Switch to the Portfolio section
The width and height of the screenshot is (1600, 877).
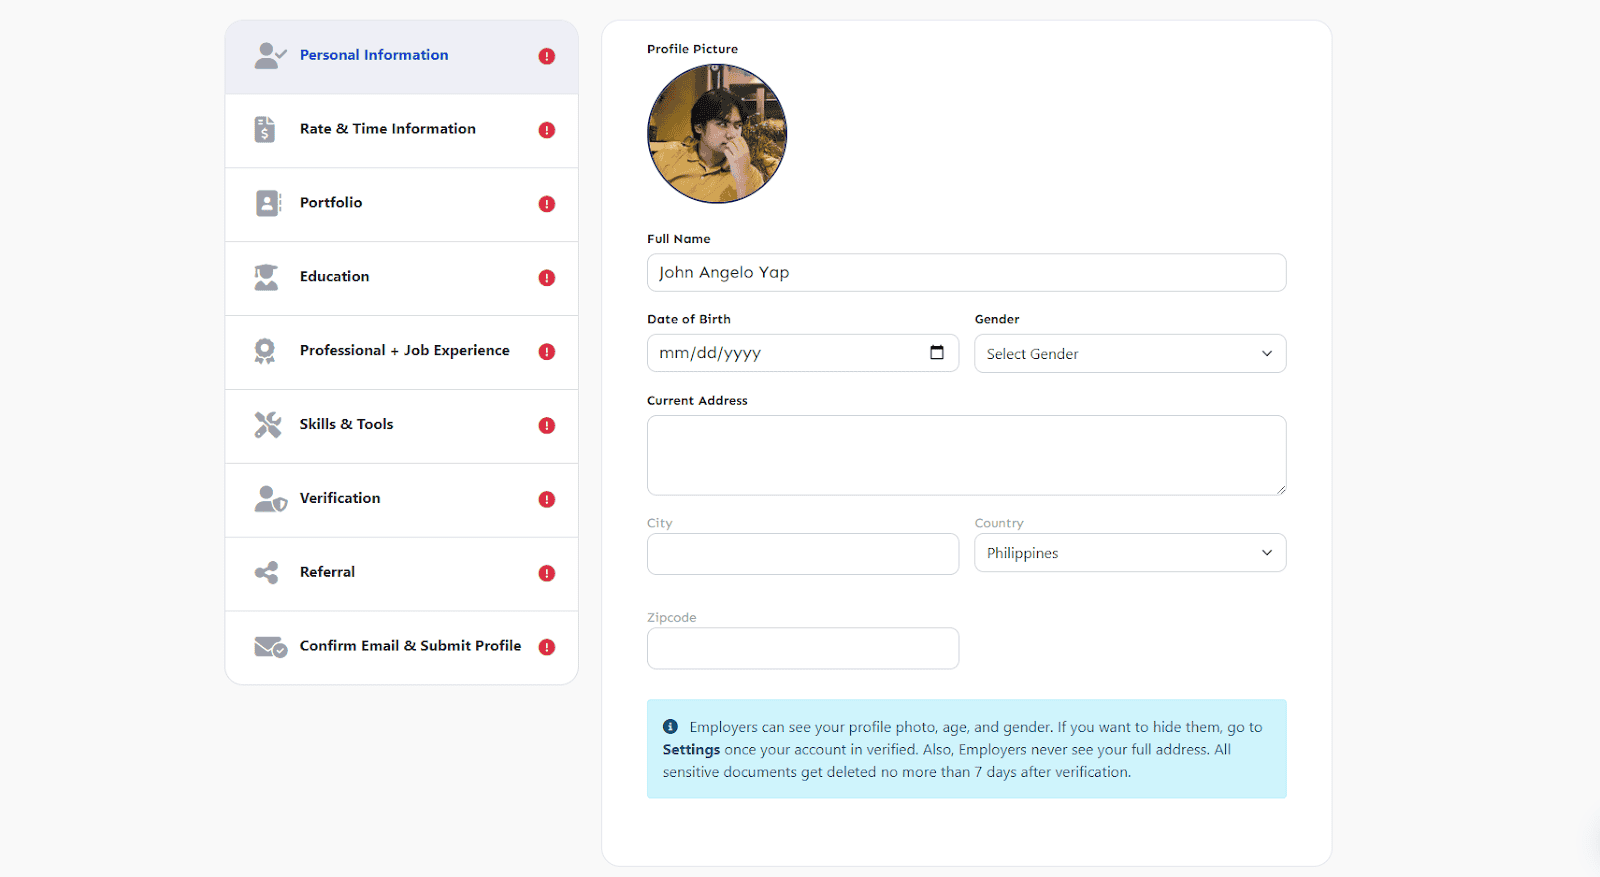pyautogui.click(x=402, y=205)
